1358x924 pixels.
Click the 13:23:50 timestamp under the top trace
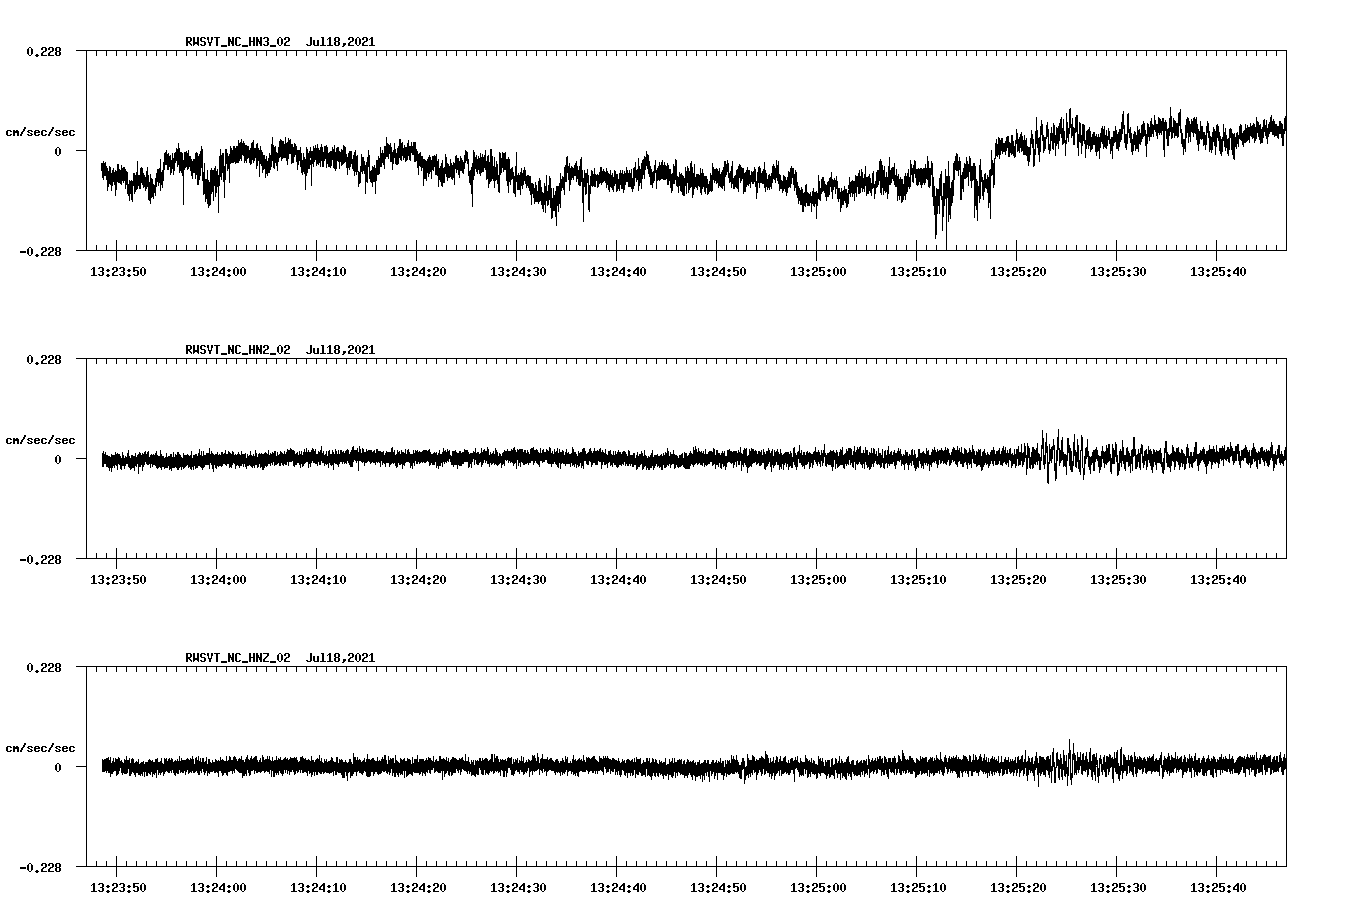pyautogui.click(x=117, y=270)
